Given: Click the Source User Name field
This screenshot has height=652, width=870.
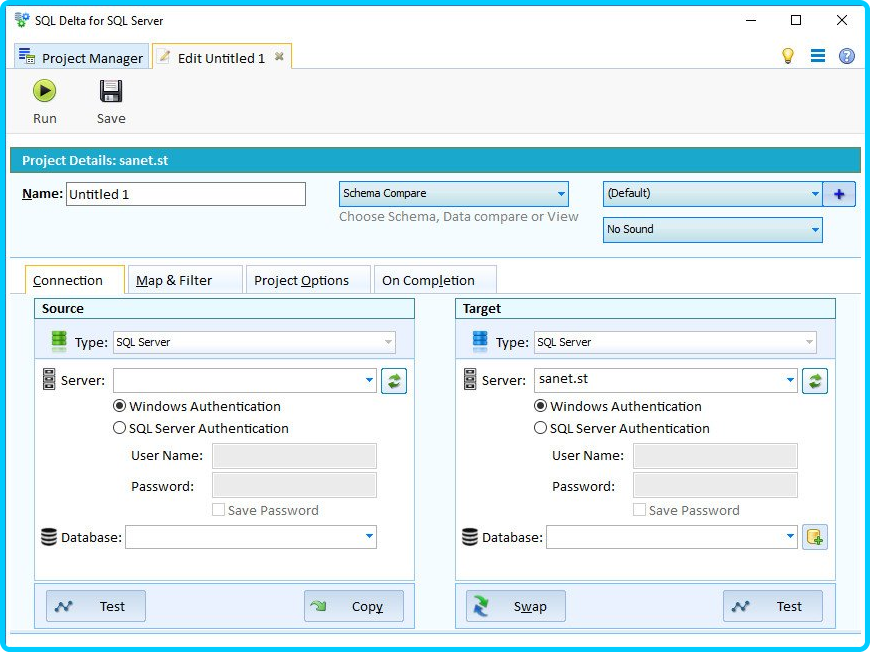Looking at the screenshot, I should click(x=294, y=456).
